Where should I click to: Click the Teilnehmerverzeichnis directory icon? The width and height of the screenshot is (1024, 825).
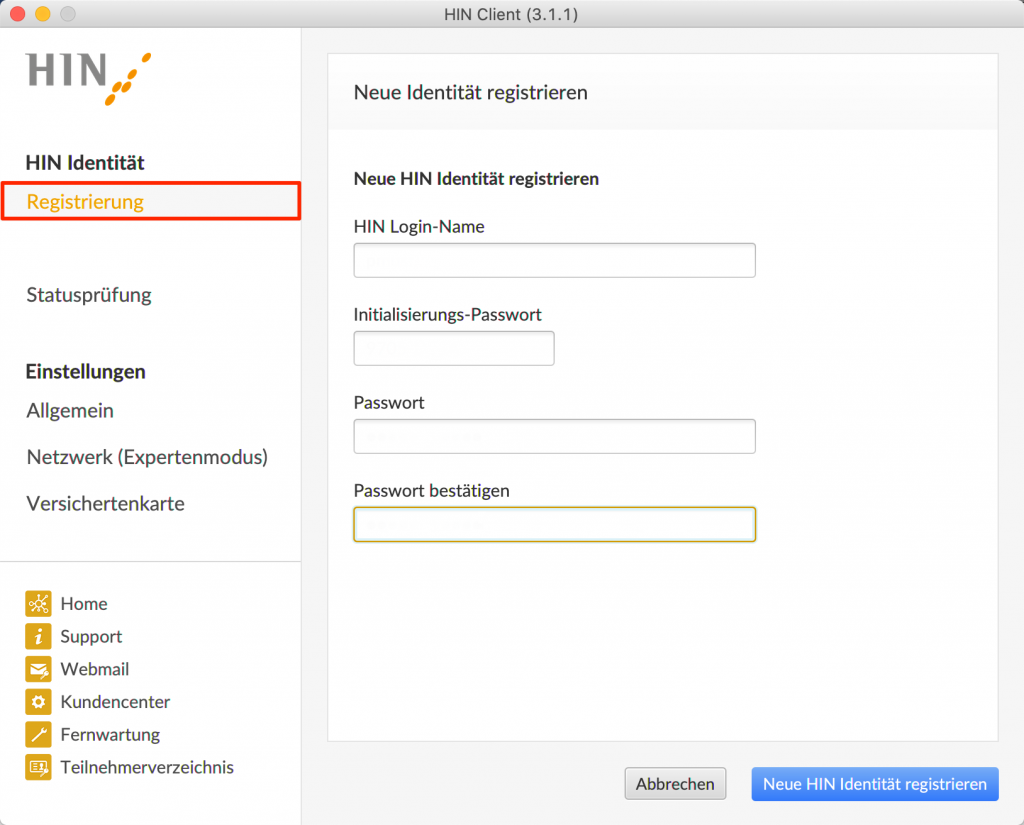click(38, 768)
